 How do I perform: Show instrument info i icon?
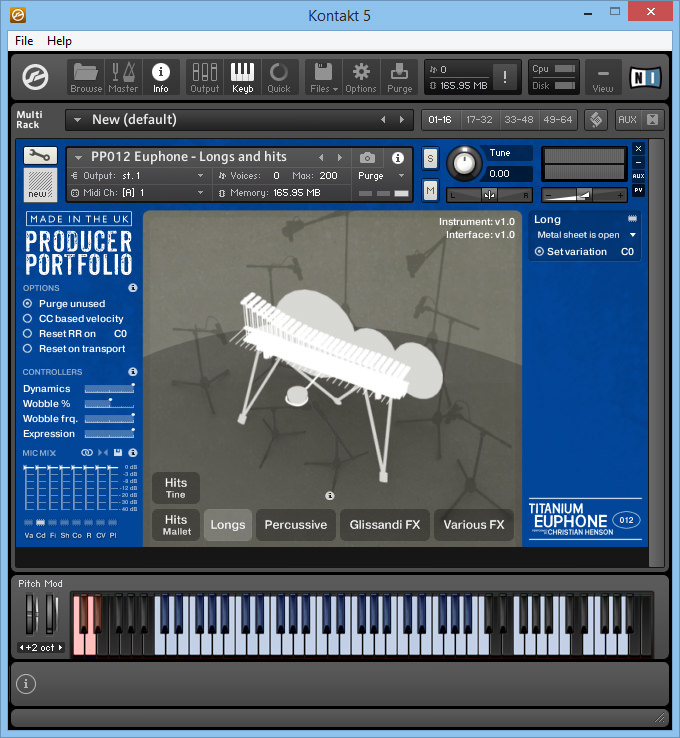[x=398, y=158]
